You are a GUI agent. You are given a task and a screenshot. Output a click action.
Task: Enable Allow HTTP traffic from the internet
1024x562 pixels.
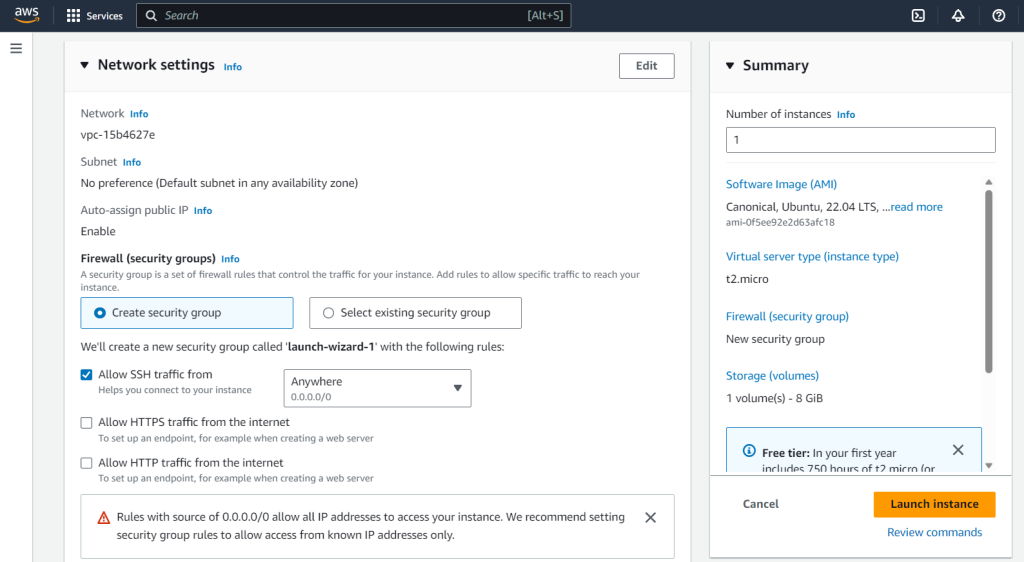[x=87, y=463]
